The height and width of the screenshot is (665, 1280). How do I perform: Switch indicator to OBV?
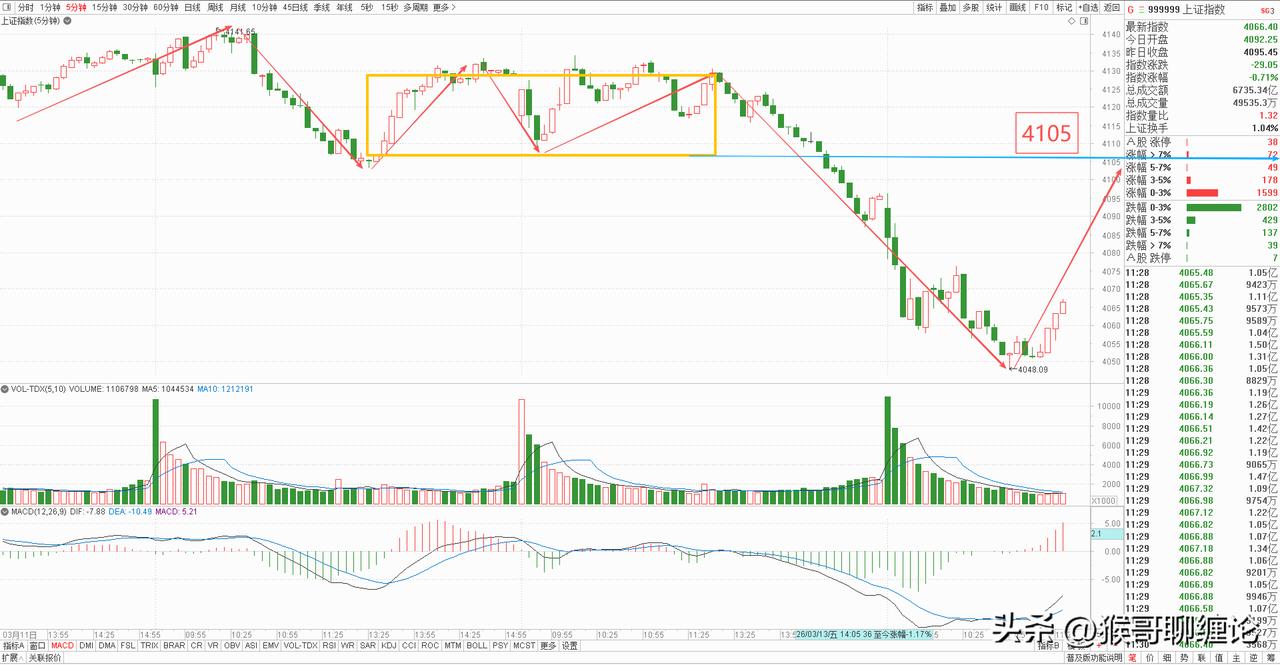(232, 646)
